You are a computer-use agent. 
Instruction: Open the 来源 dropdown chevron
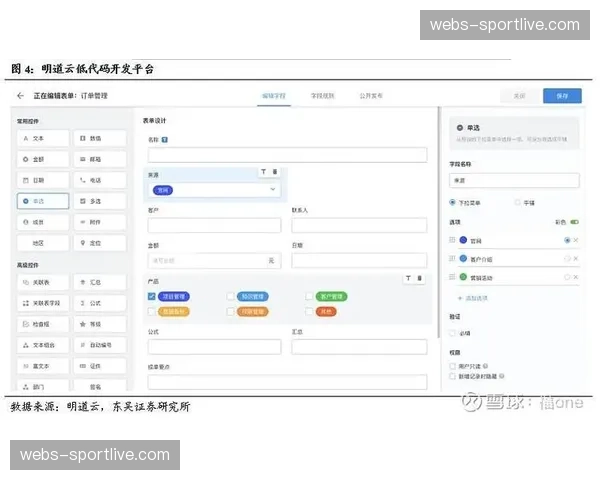point(273,189)
